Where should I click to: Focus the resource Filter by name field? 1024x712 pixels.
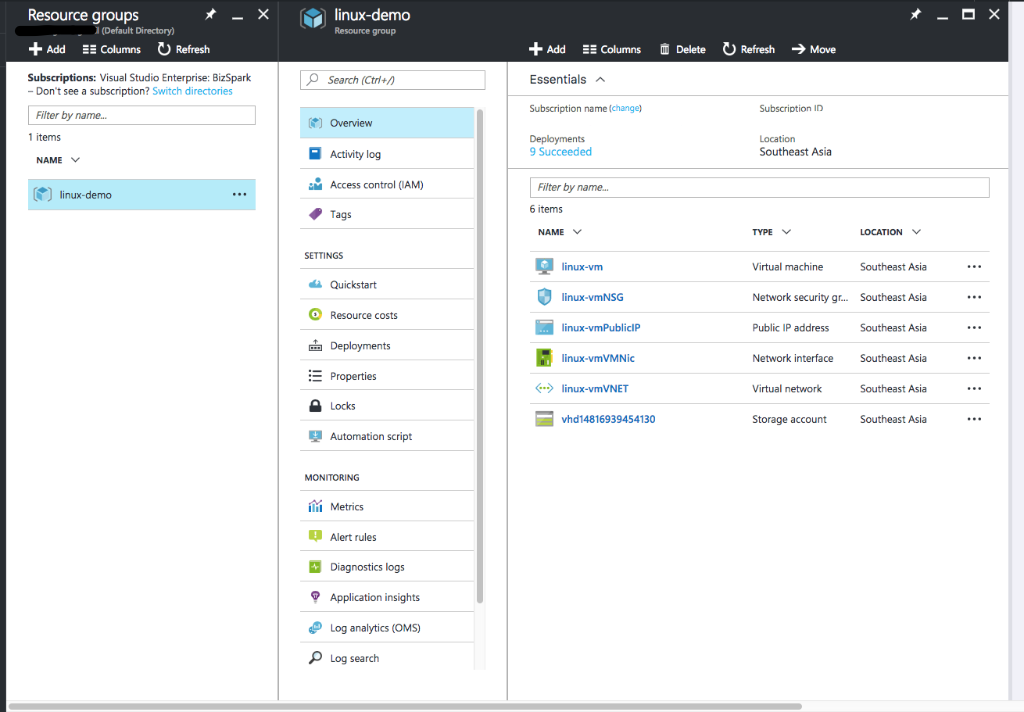pyautogui.click(x=760, y=187)
